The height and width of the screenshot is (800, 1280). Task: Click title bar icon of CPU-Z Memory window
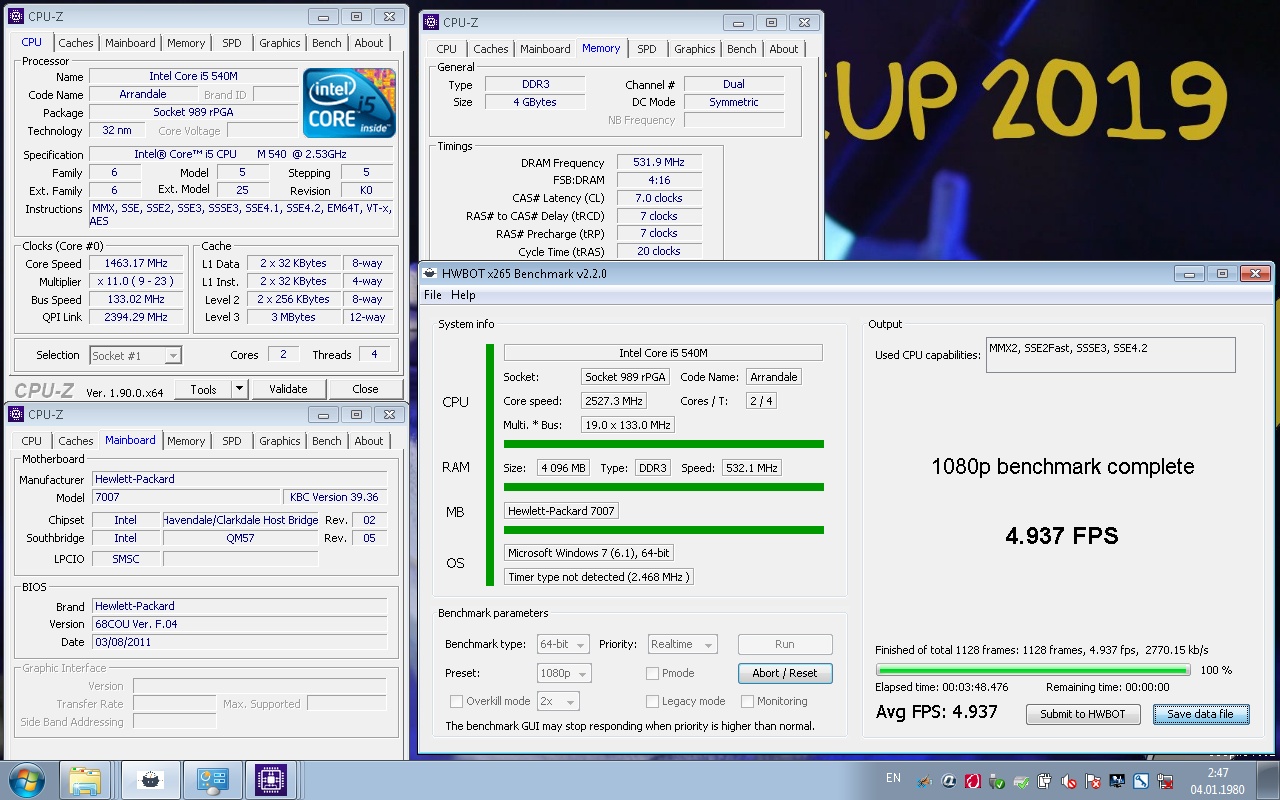pyautogui.click(x=431, y=22)
